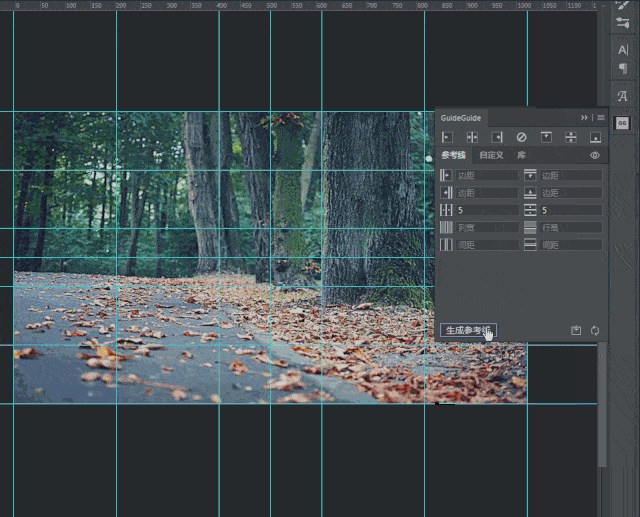Click the add horizontal midpoint guide icon
Viewport: 640px width, 517px height.
[571, 137]
